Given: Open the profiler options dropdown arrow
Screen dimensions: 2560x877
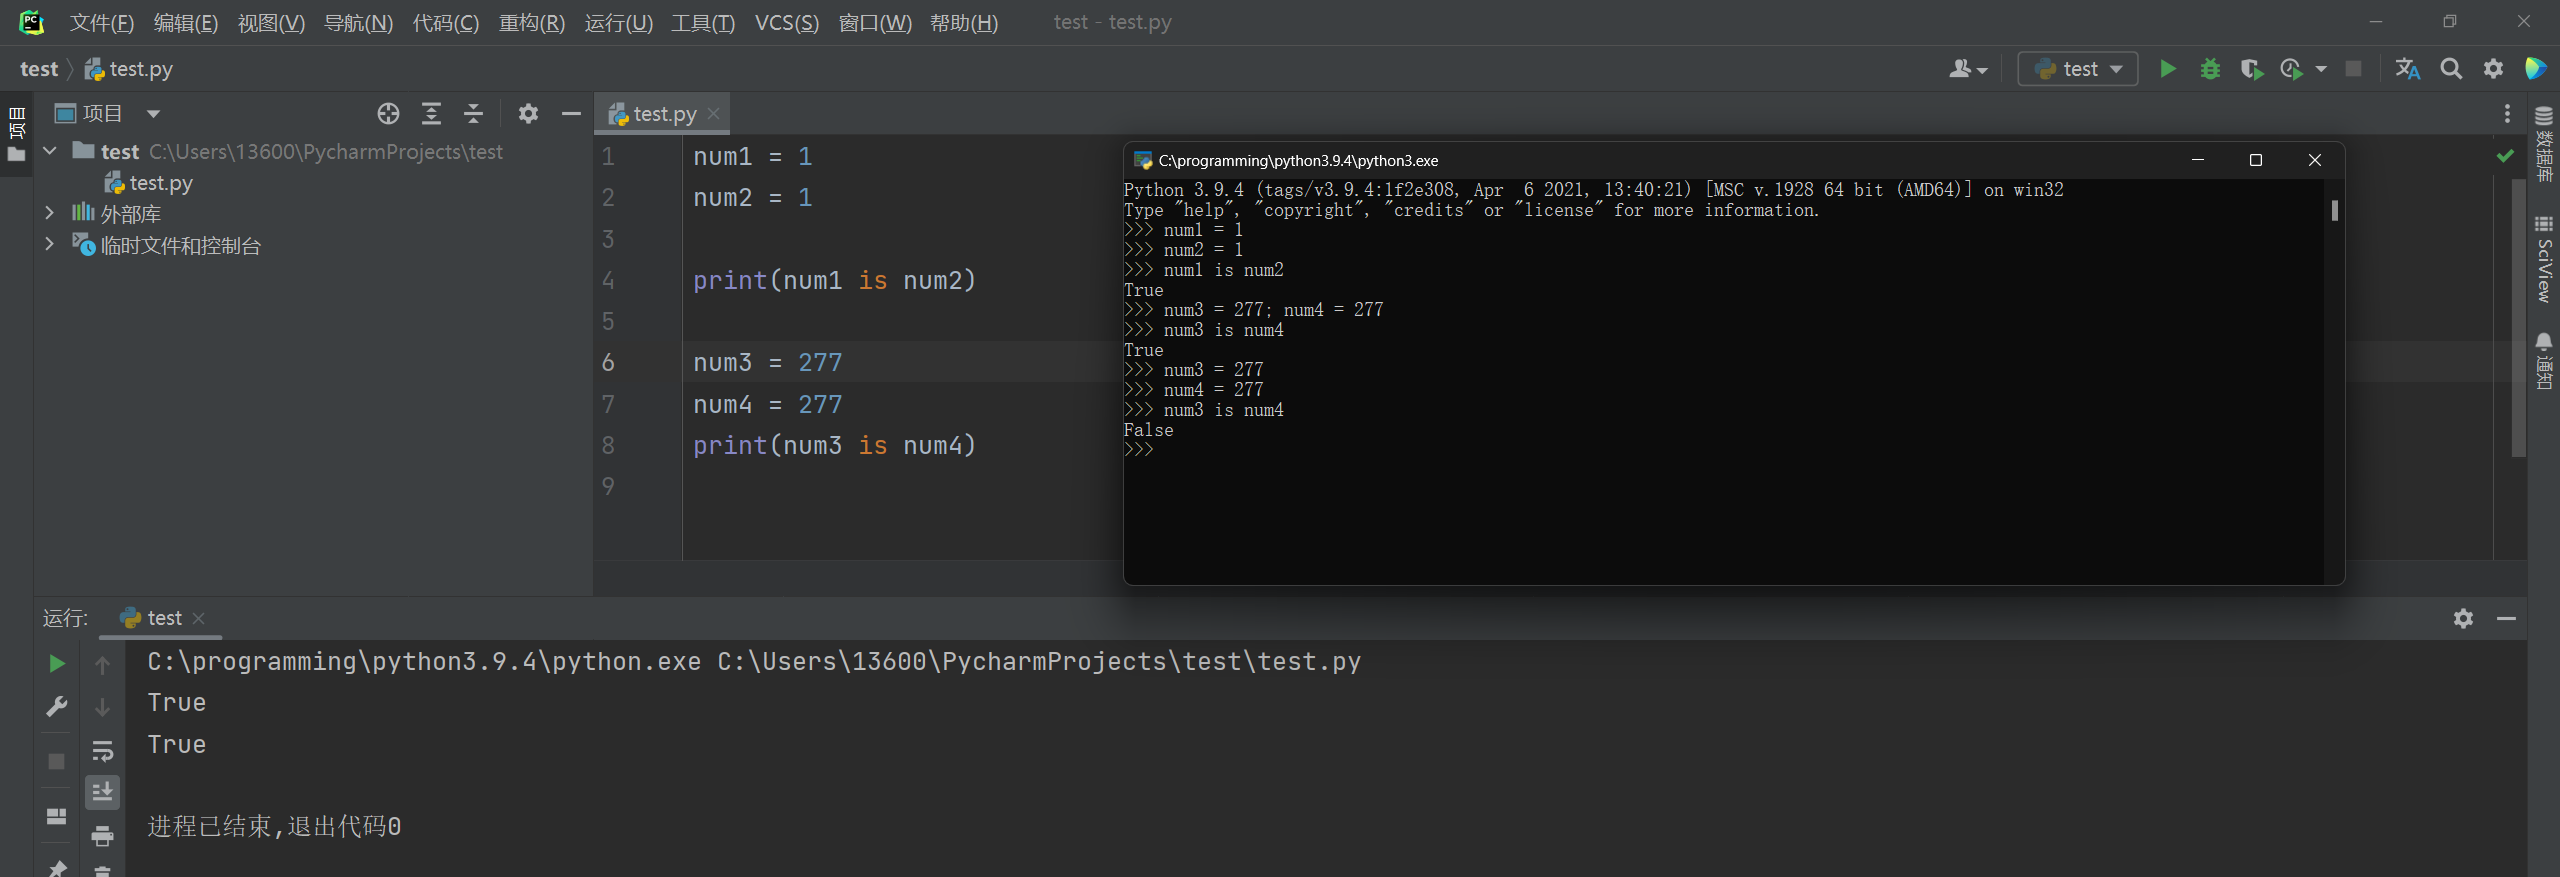Looking at the screenshot, I should (2321, 69).
